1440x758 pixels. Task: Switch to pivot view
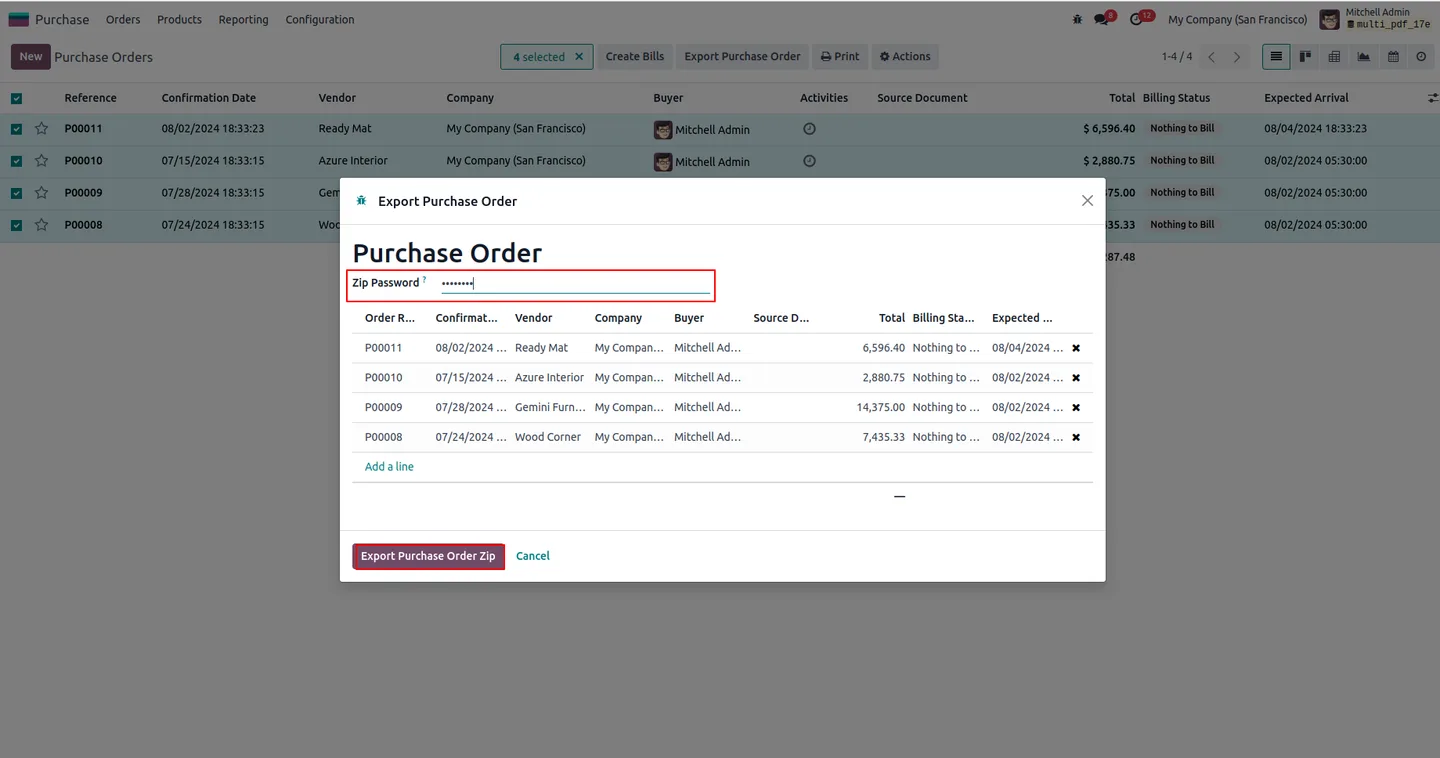1334,57
